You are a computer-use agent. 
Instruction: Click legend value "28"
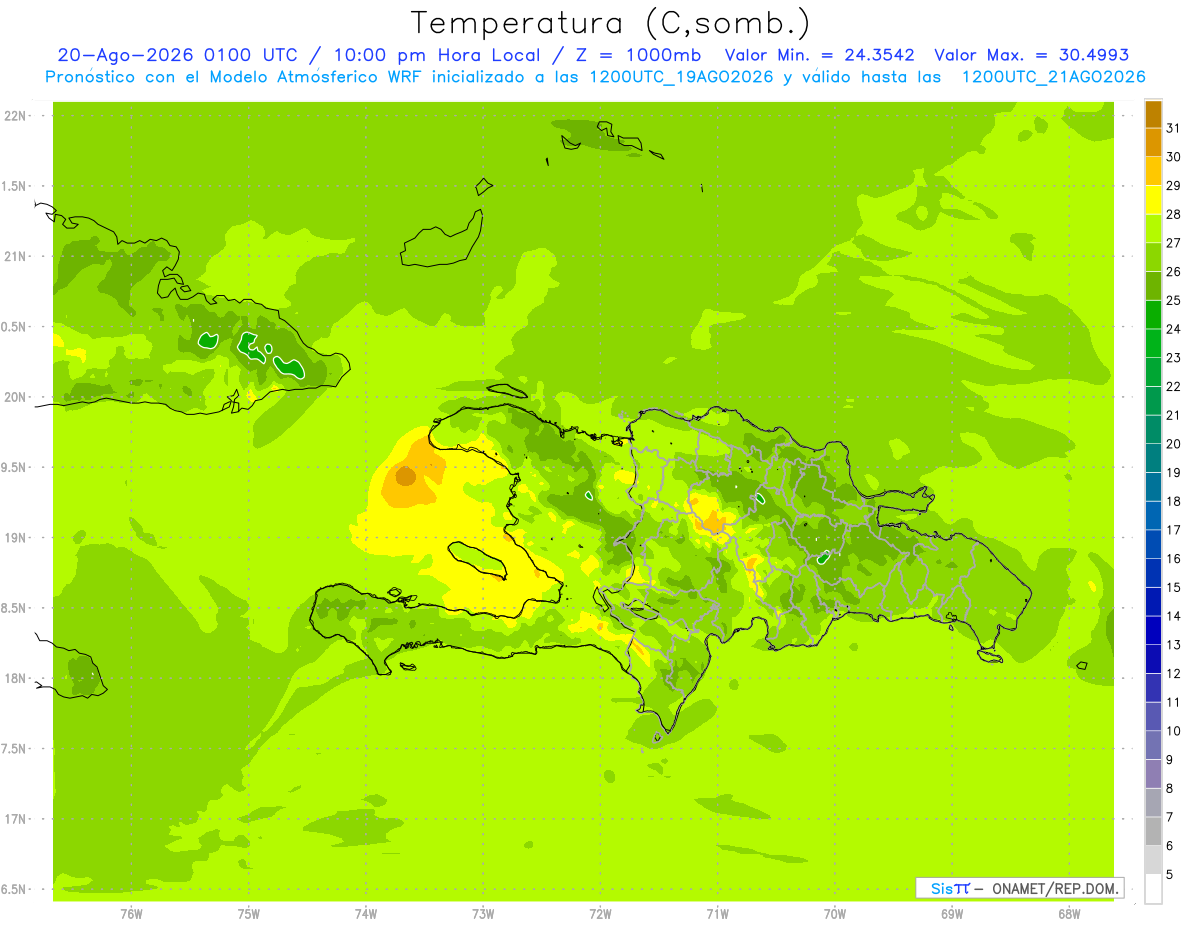(x=1173, y=214)
